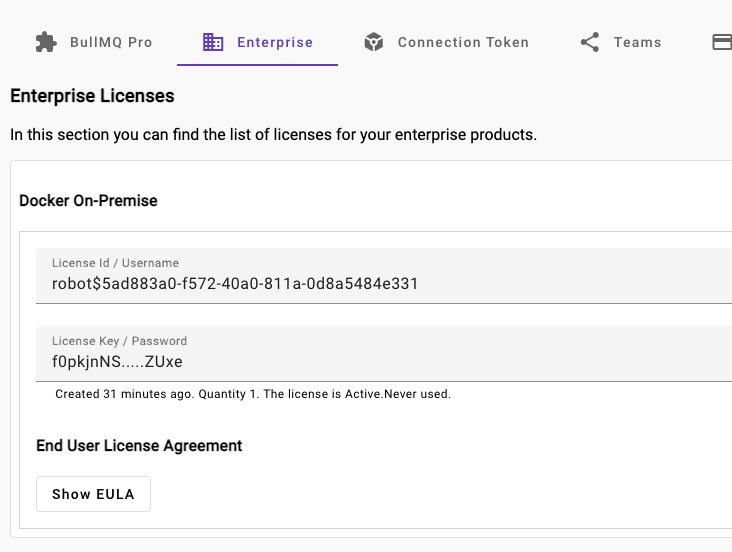Switch to the BullMQ Pro tab
Image resolution: width=732 pixels, height=552 pixels.
click(111, 42)
